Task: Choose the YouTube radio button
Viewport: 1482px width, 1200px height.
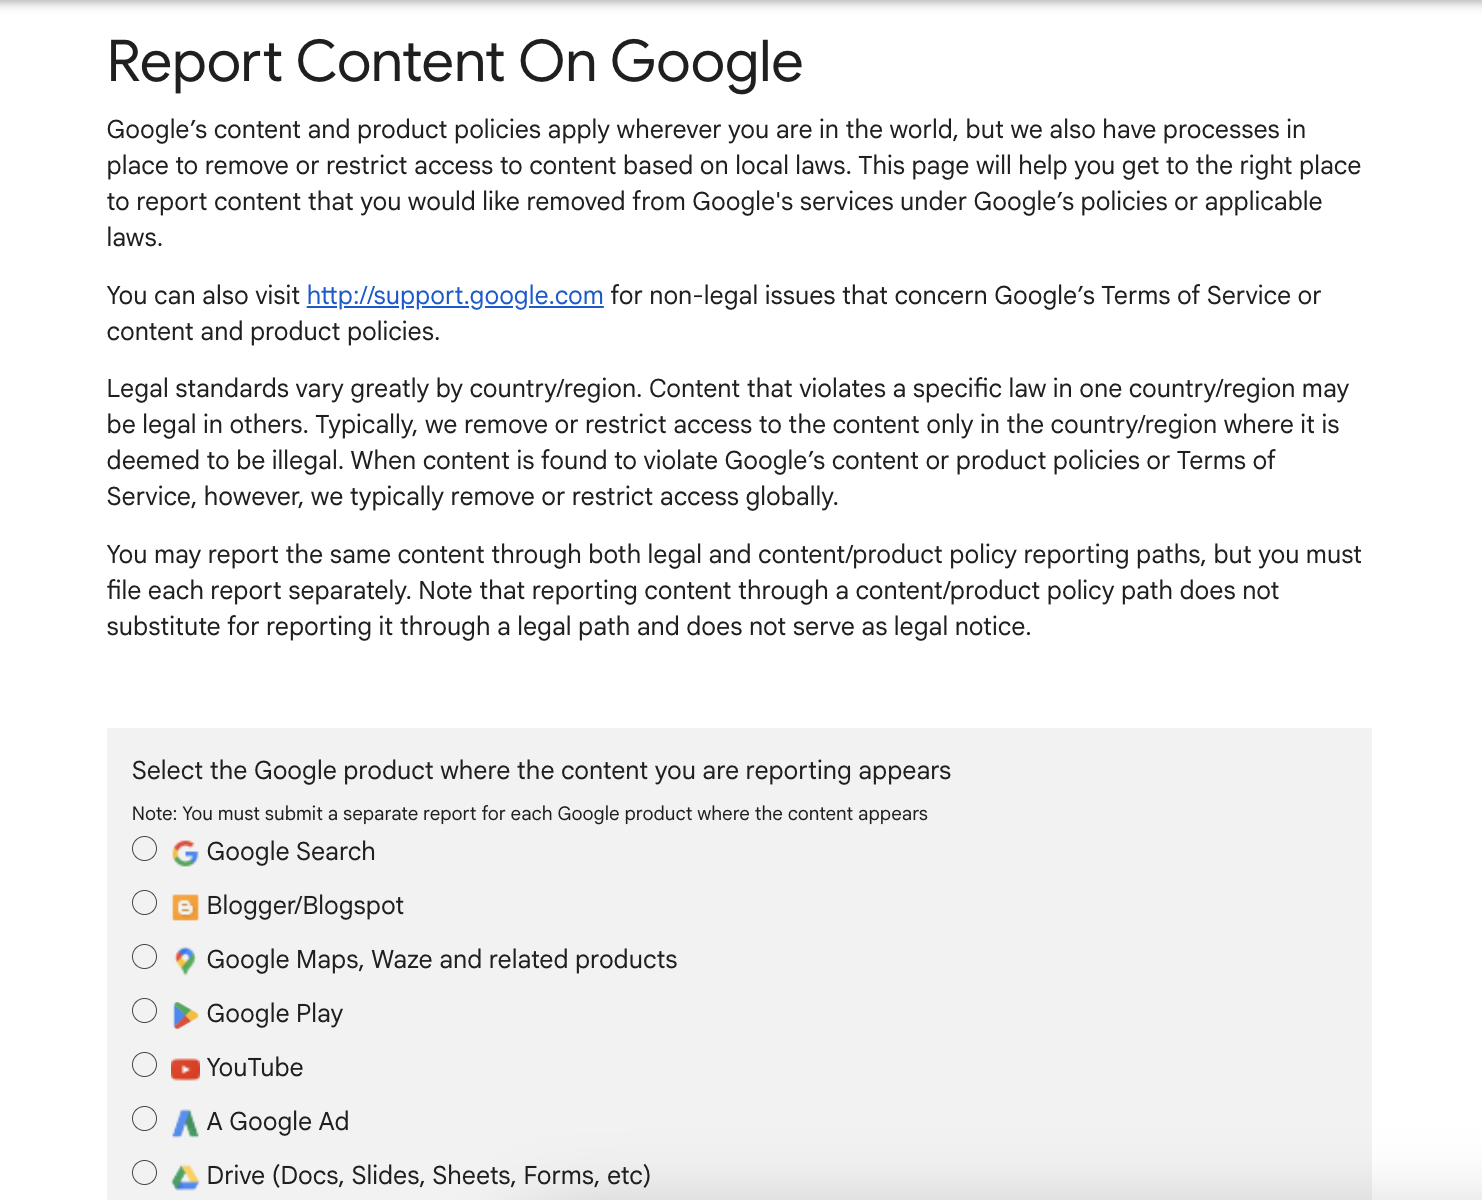Action: (145, 1065)
